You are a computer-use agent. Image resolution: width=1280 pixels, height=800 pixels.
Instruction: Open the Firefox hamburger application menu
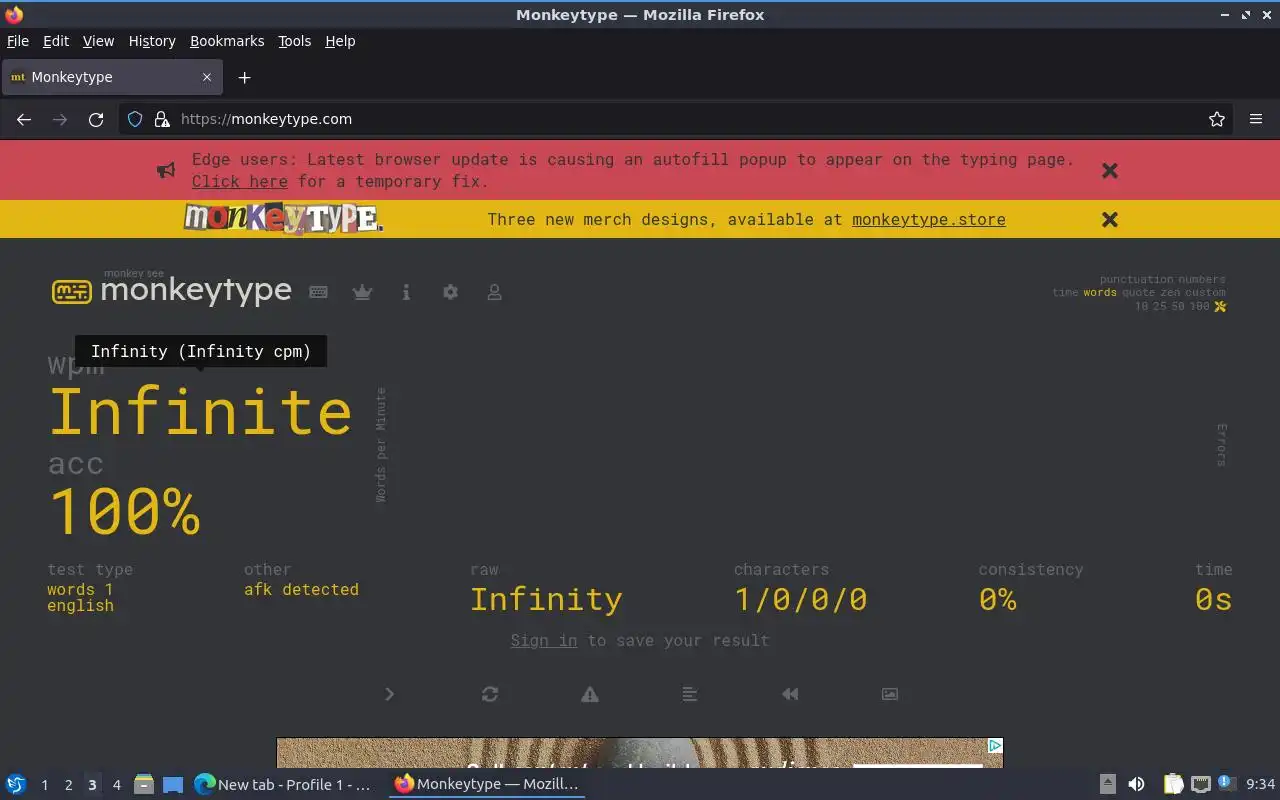tap(1256, 119)
